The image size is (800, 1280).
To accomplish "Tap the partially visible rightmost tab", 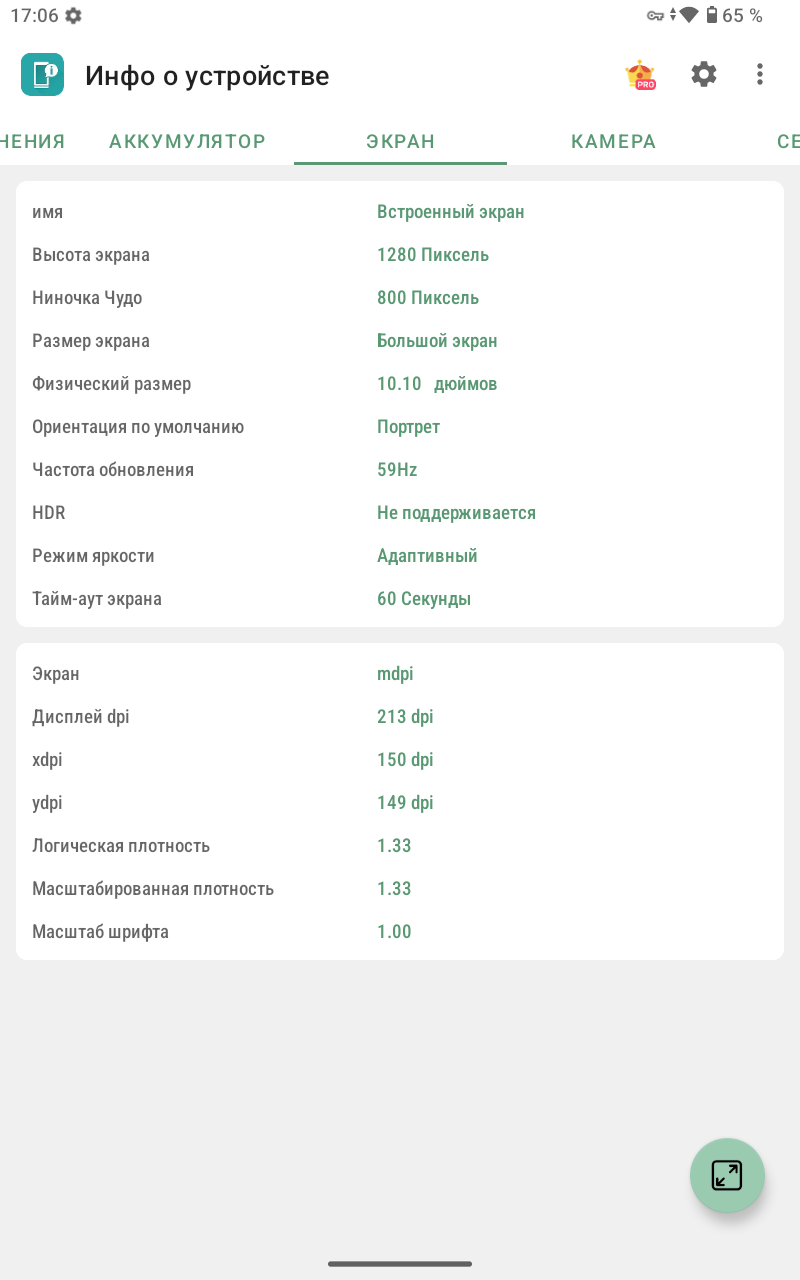I will [x=787, y=141].
